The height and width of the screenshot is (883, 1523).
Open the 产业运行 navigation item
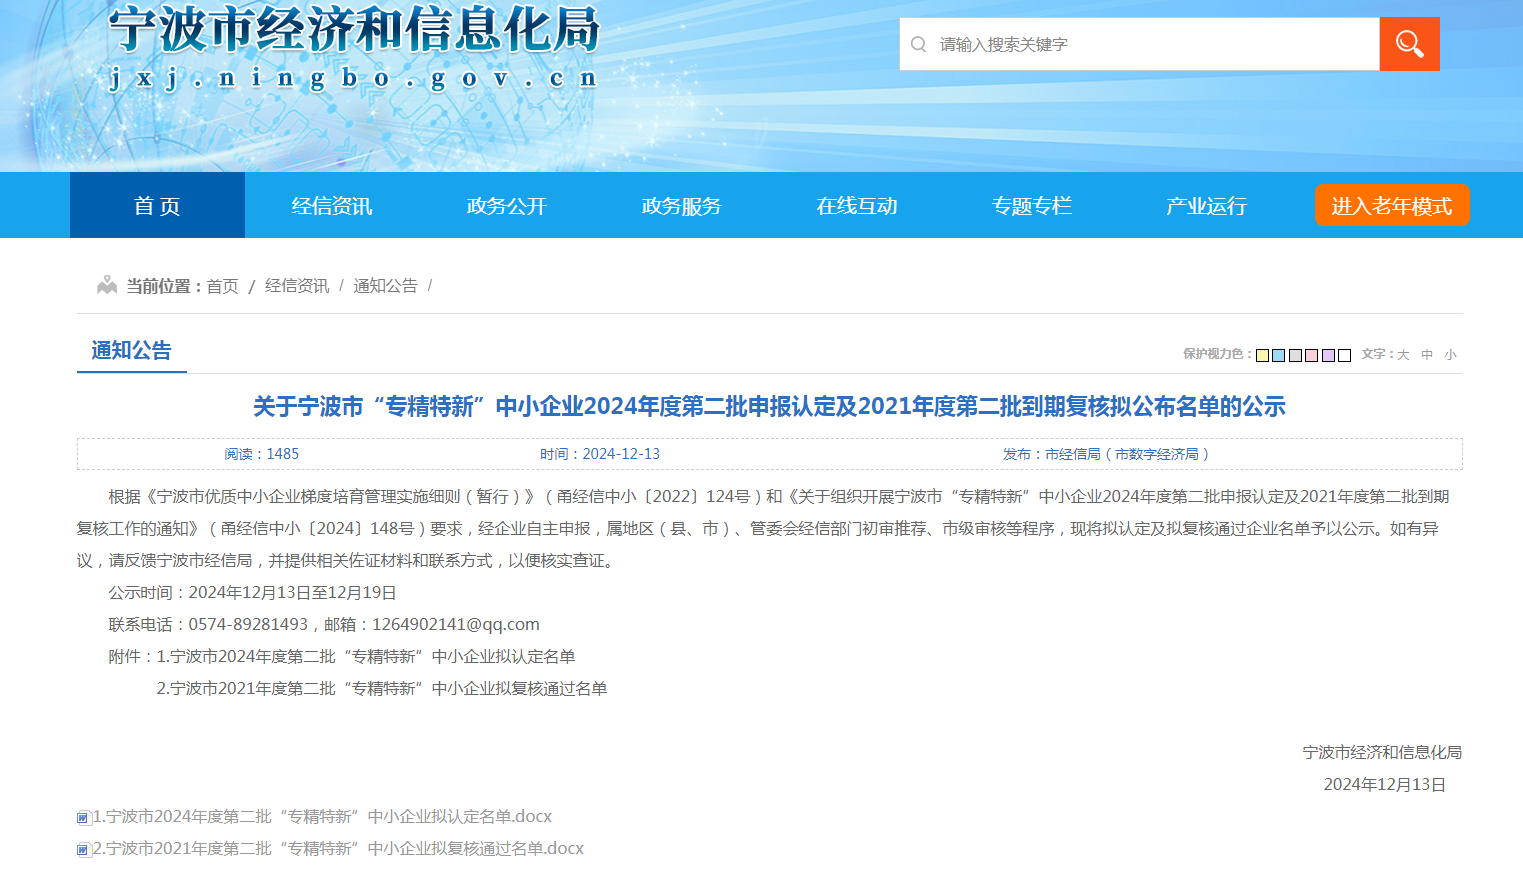[1206, 206]
